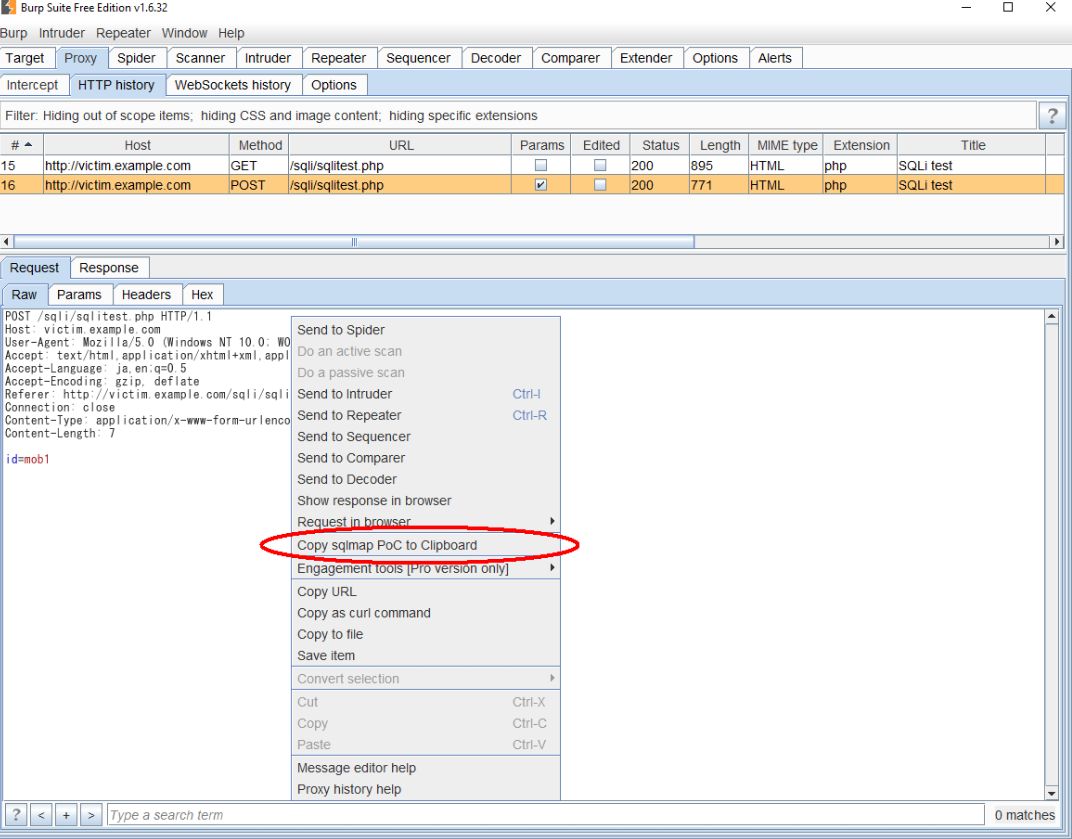Switch to the Headers view tab
This screenshot has width=1072, height=839.
[146, 295]
